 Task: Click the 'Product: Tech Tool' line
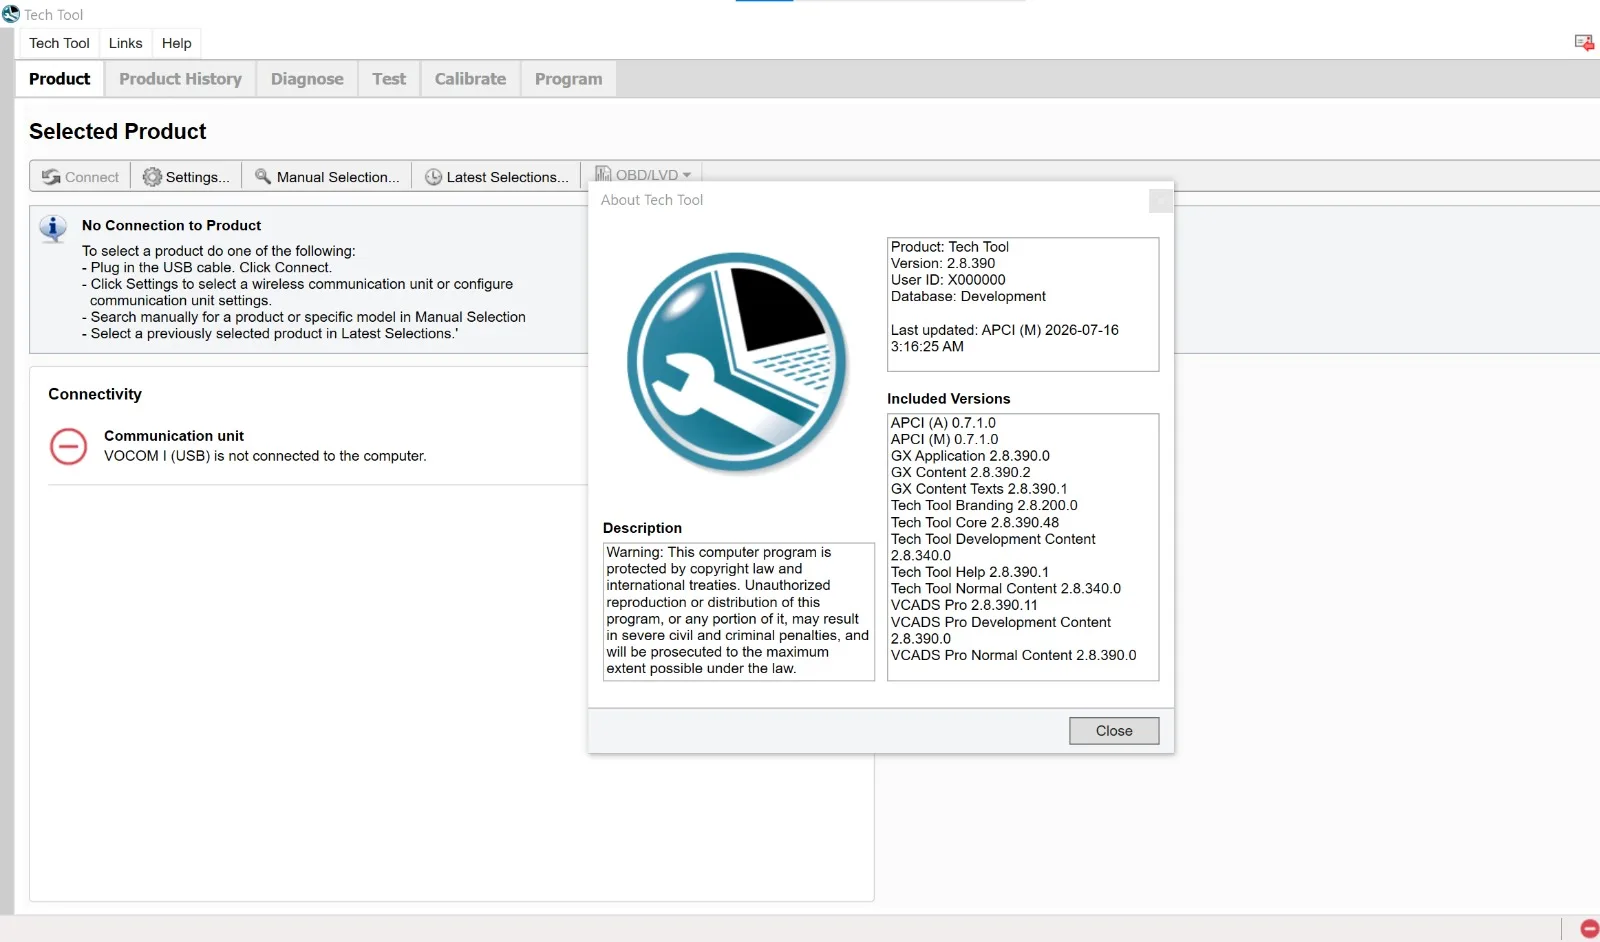coord(950,247)
